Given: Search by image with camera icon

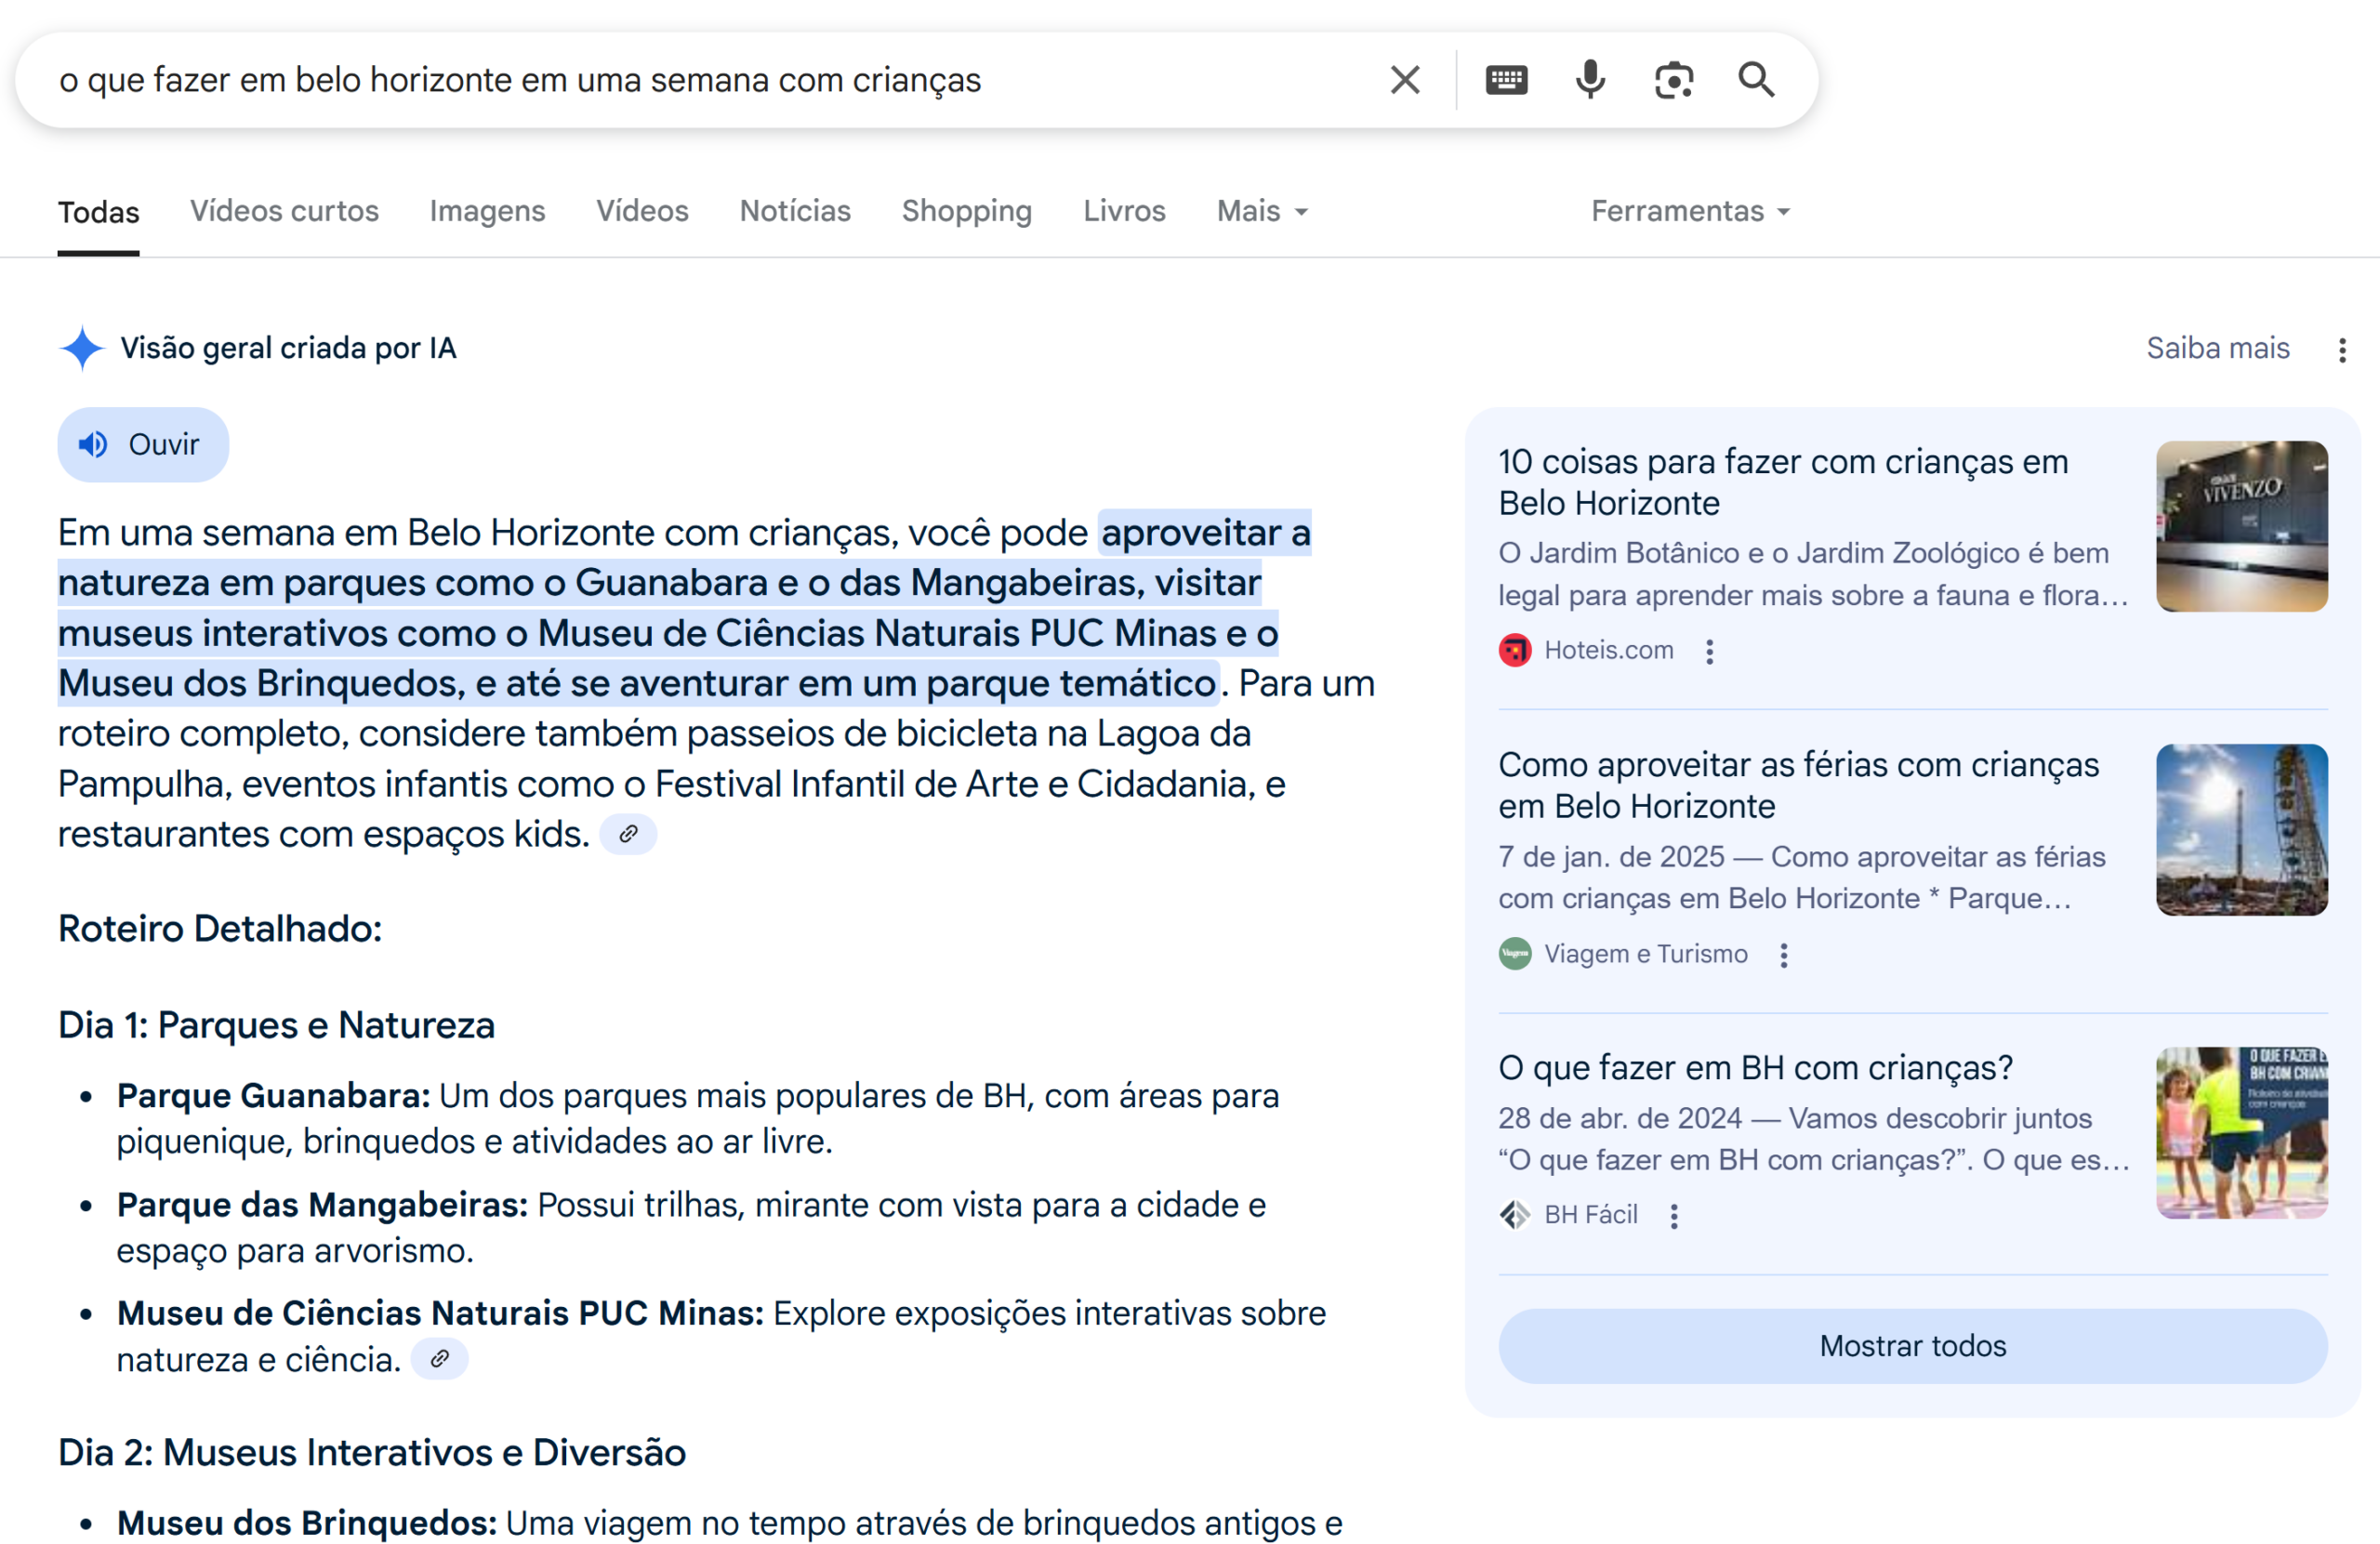Looking at the screenshot, I should click(x=1673, y=80).
